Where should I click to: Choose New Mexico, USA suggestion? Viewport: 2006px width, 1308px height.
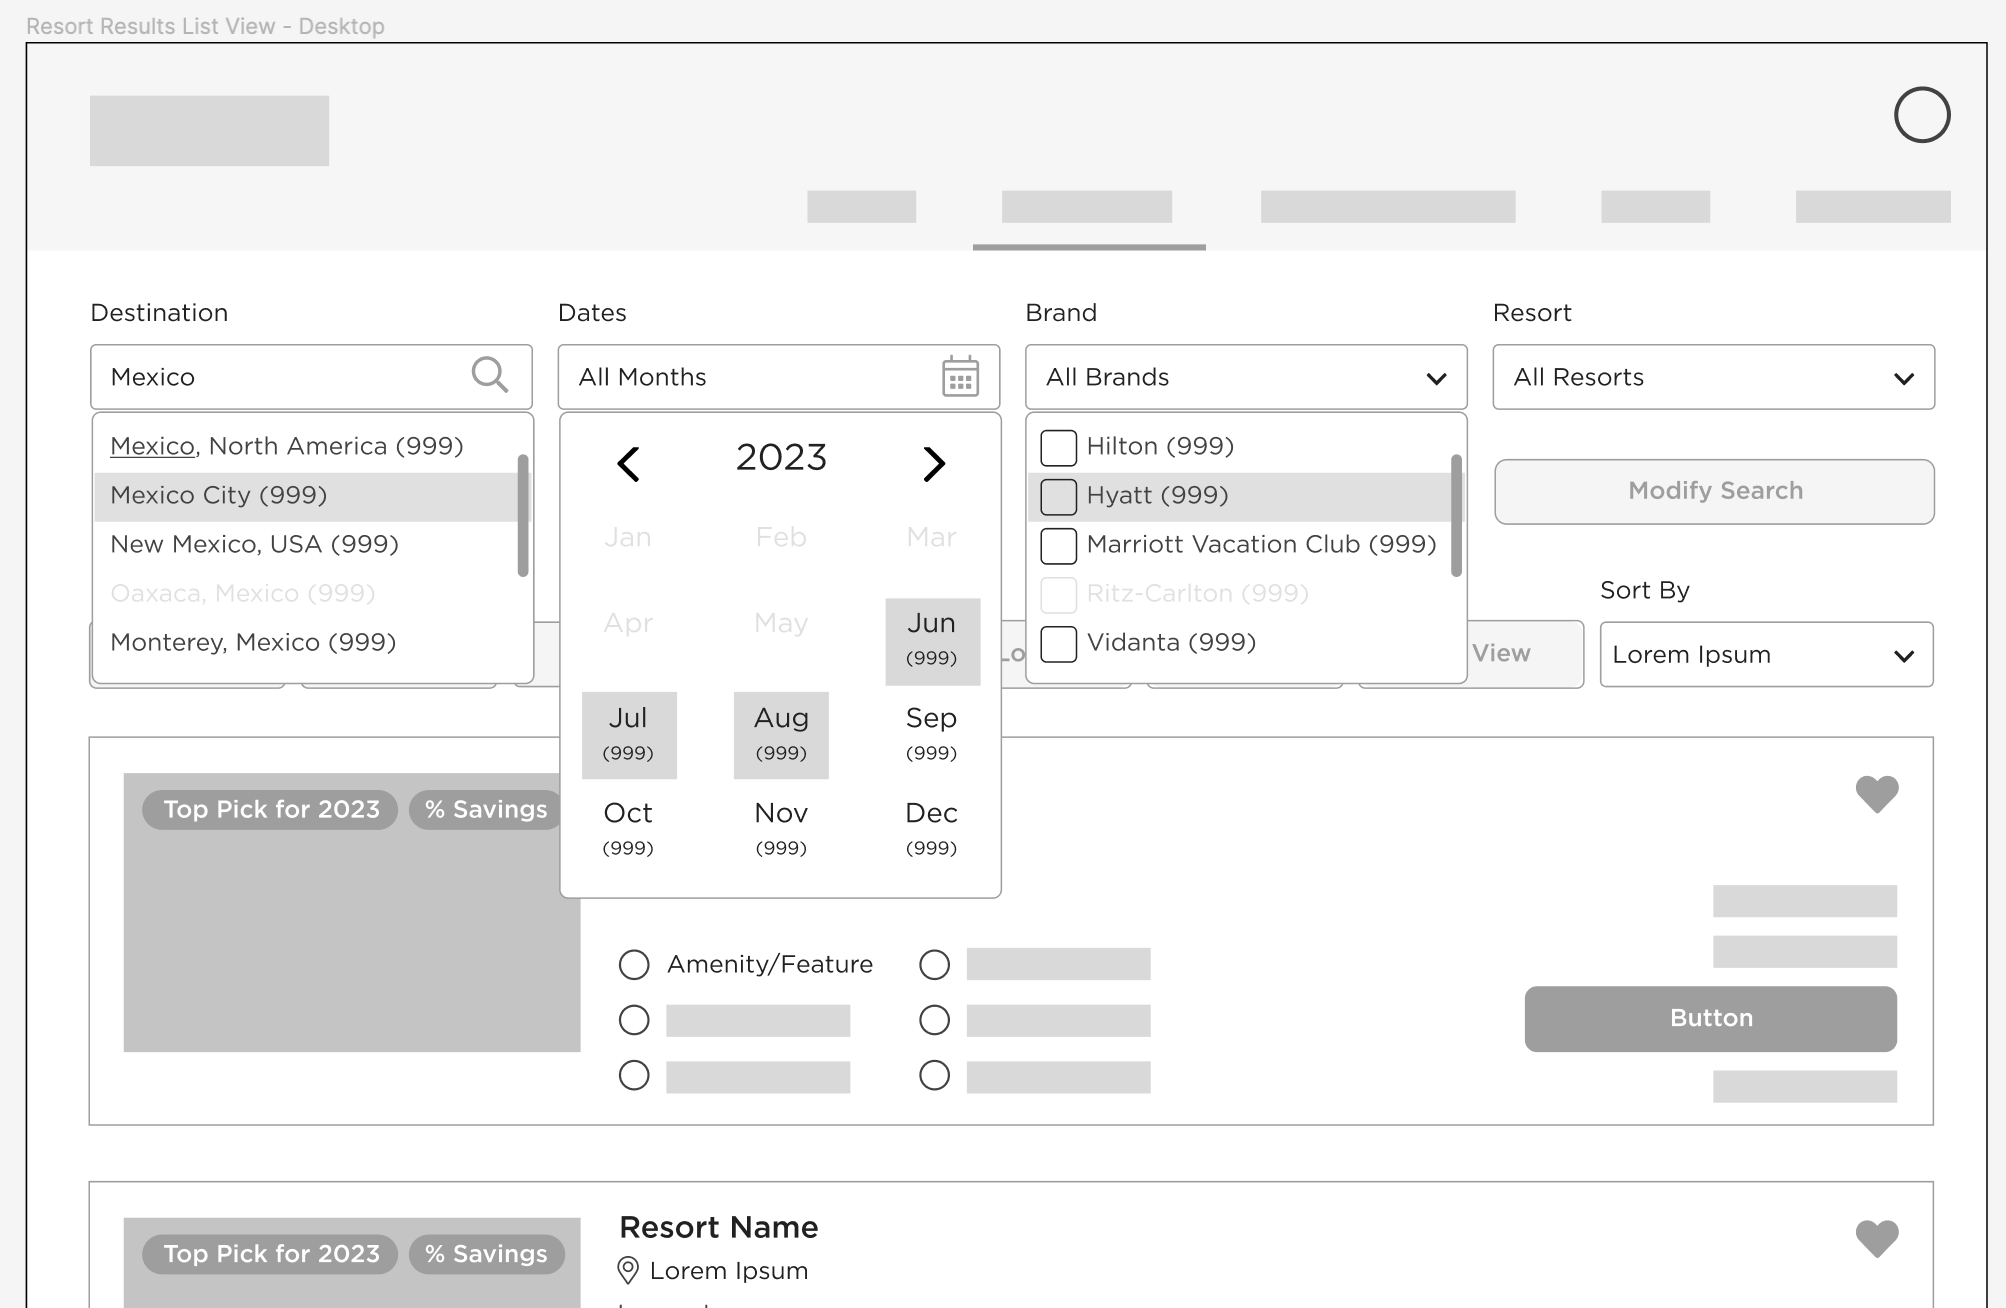(254, 545)
